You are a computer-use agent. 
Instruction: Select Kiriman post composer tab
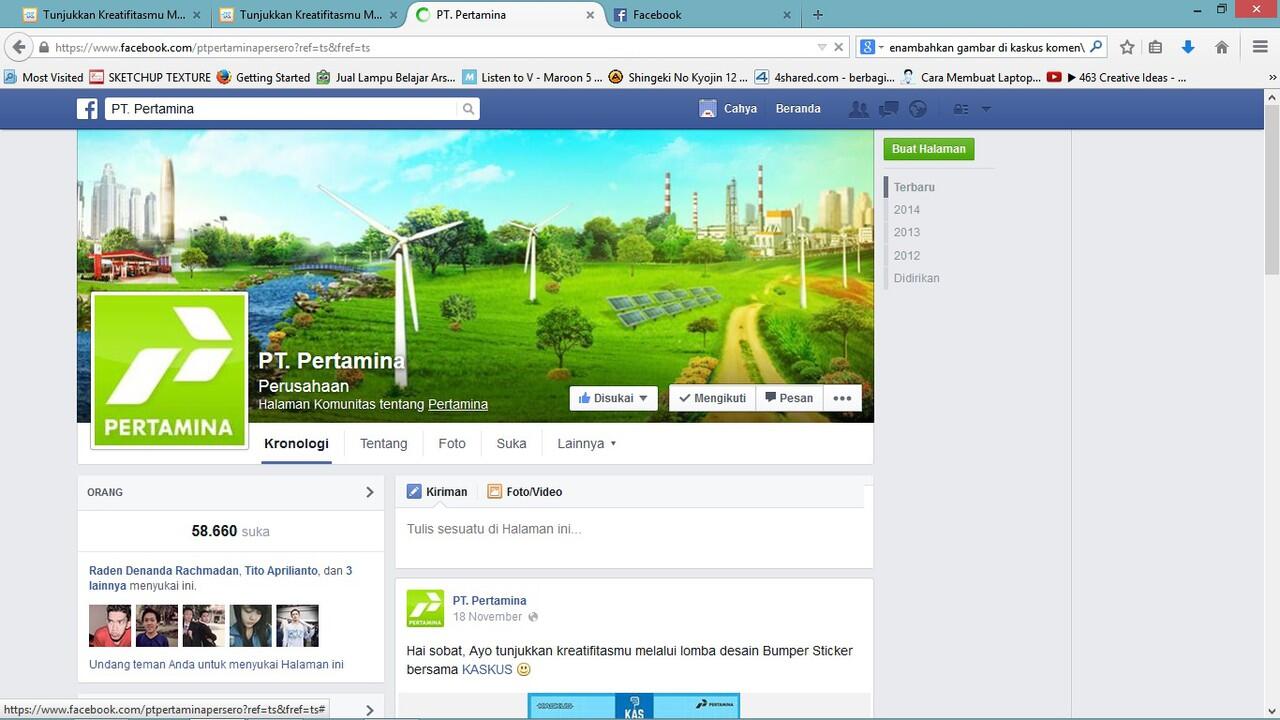point(437,492)
